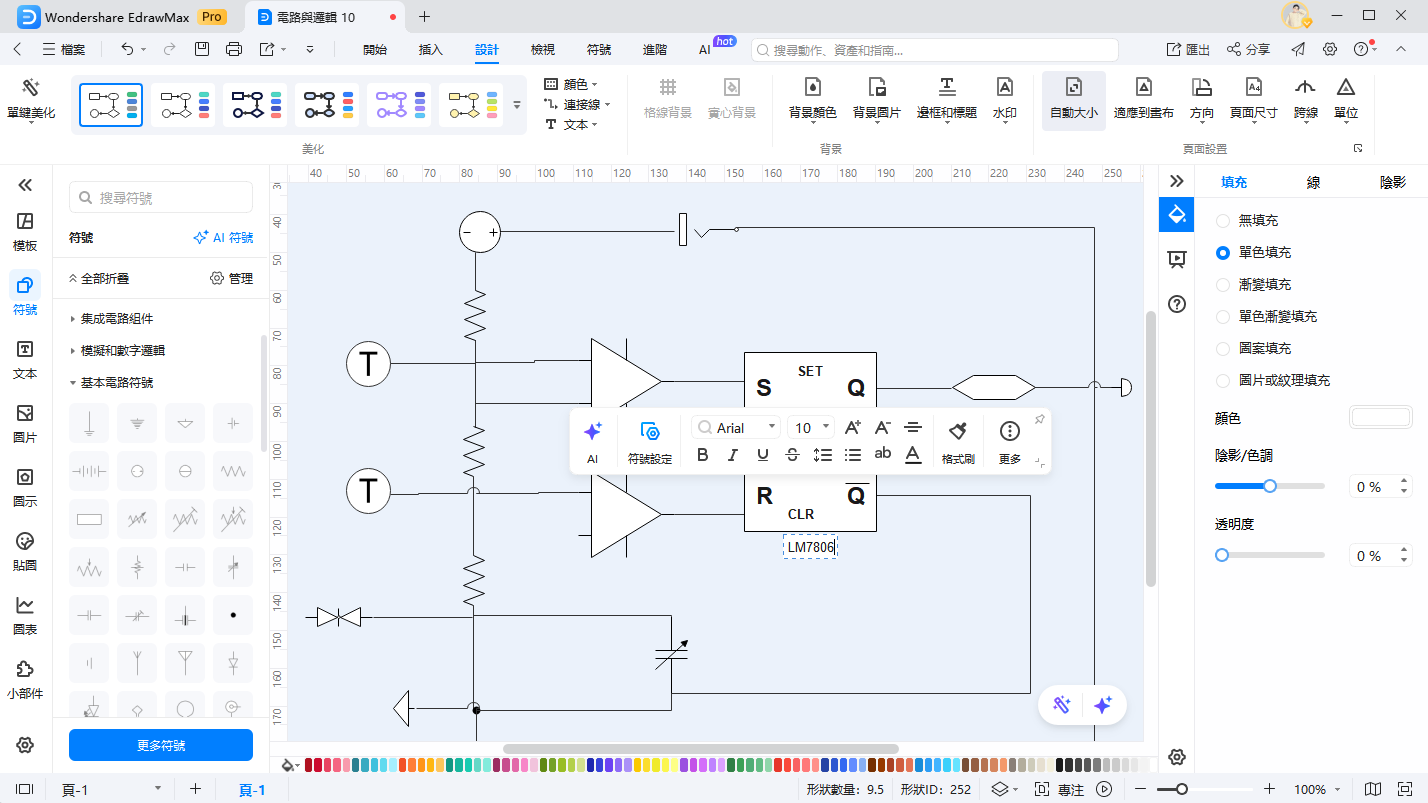Open the Connector (連接線) dropdown
Image resolution: width=1428 pixels, height=803 pixels.
click(576, 104)
